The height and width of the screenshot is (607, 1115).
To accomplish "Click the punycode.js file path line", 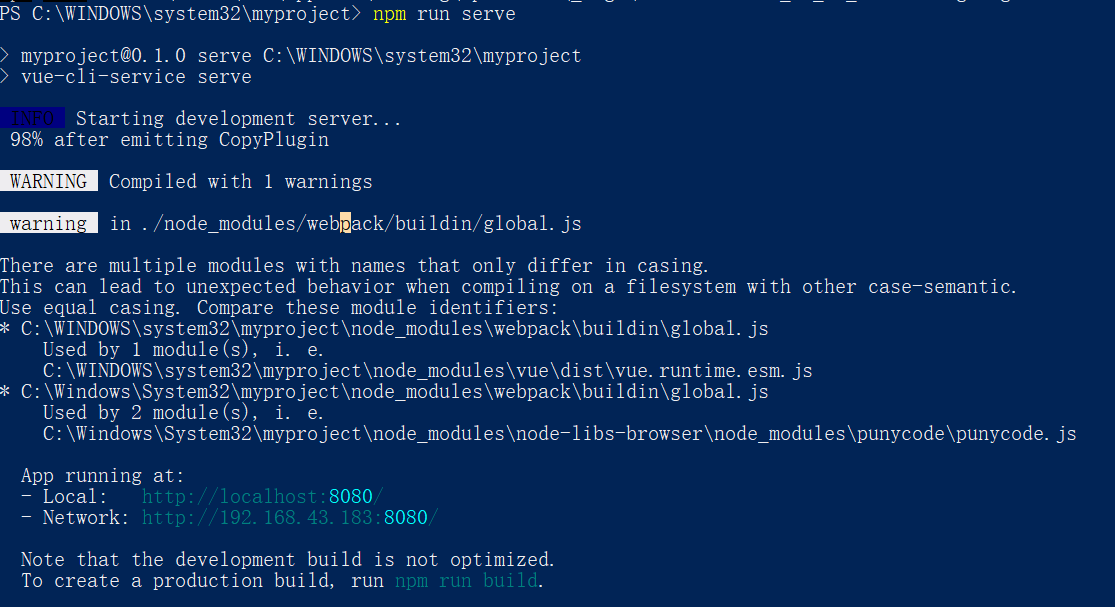I will tap(559, 433).
